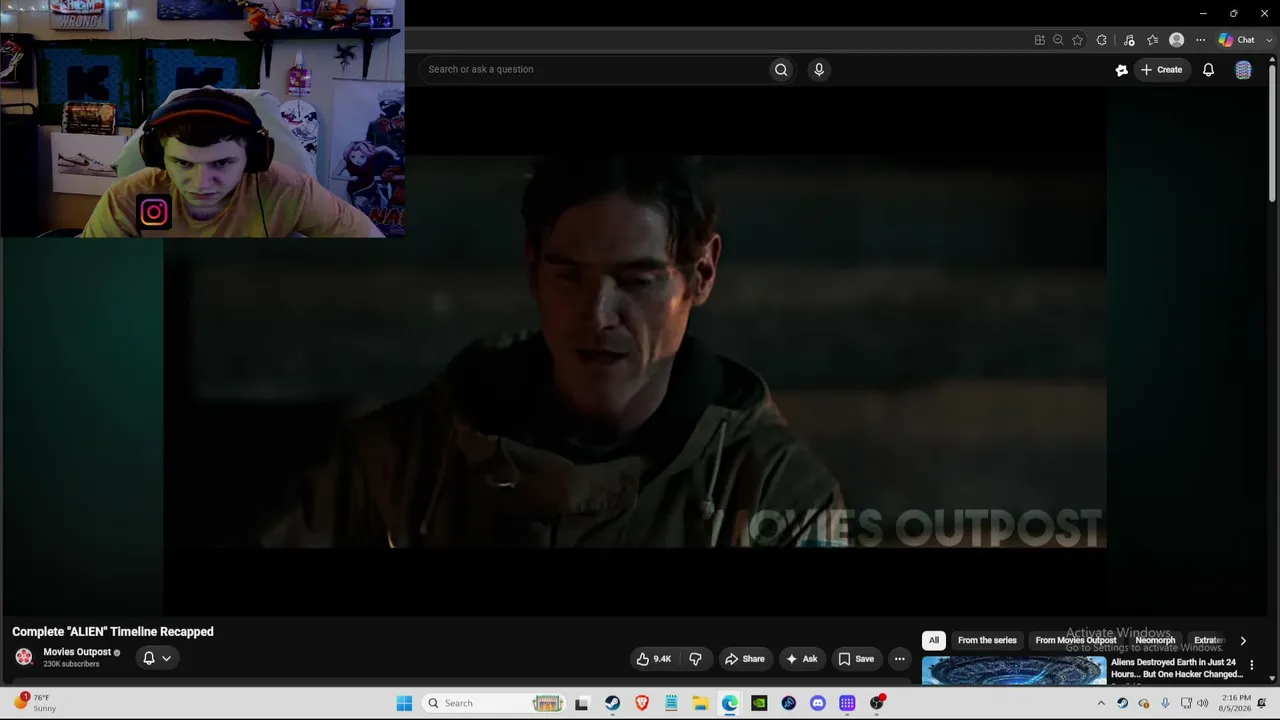
Task: Open the purple grid app on the taskbar
Action: tap(847, 703)
